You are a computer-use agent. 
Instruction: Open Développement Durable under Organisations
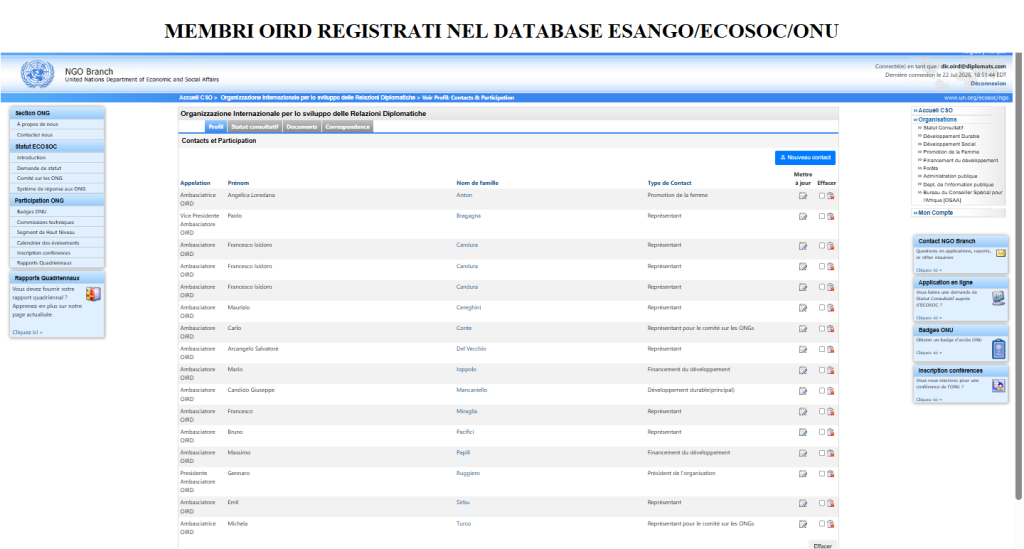(951, 136)
